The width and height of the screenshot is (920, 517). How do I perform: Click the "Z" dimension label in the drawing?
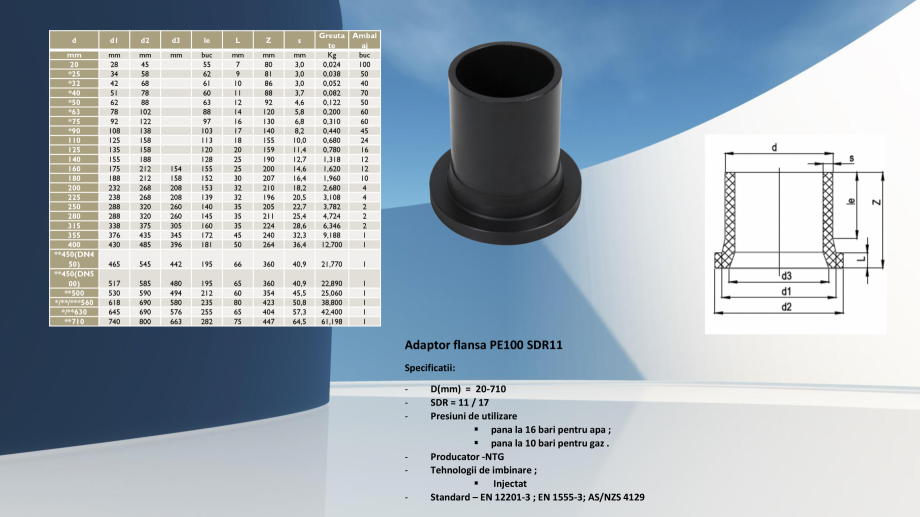pyautogui.click(x=877, y=202)
